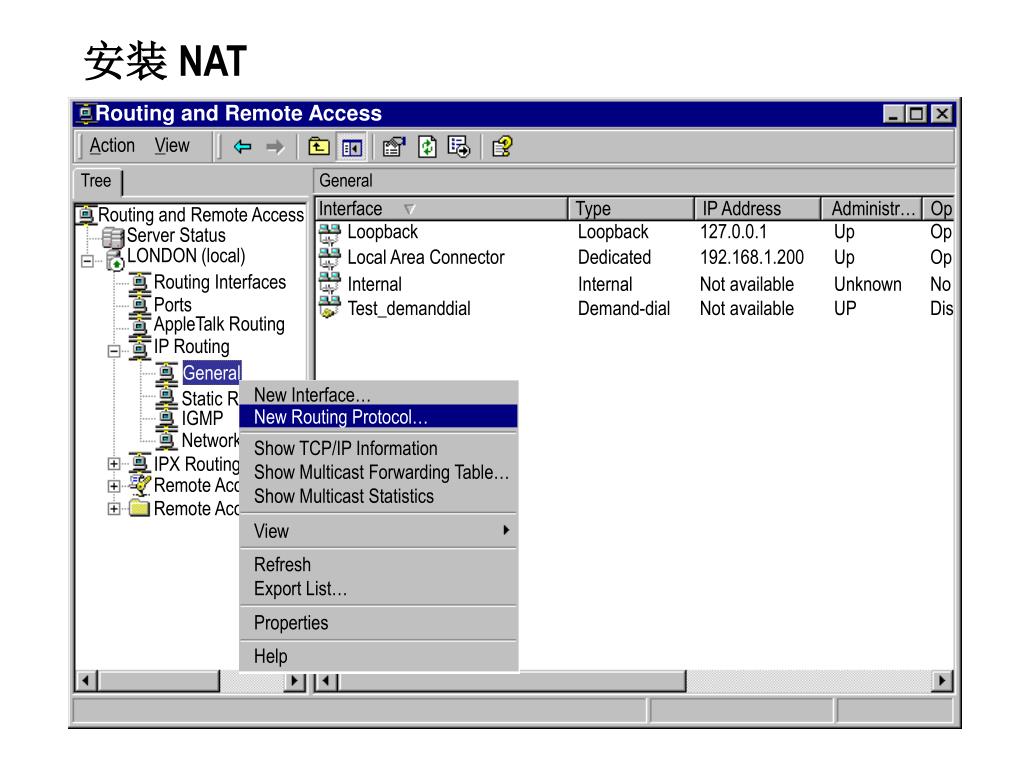
Task: Click the Help toolbar icon
Action: coord(502,146)
